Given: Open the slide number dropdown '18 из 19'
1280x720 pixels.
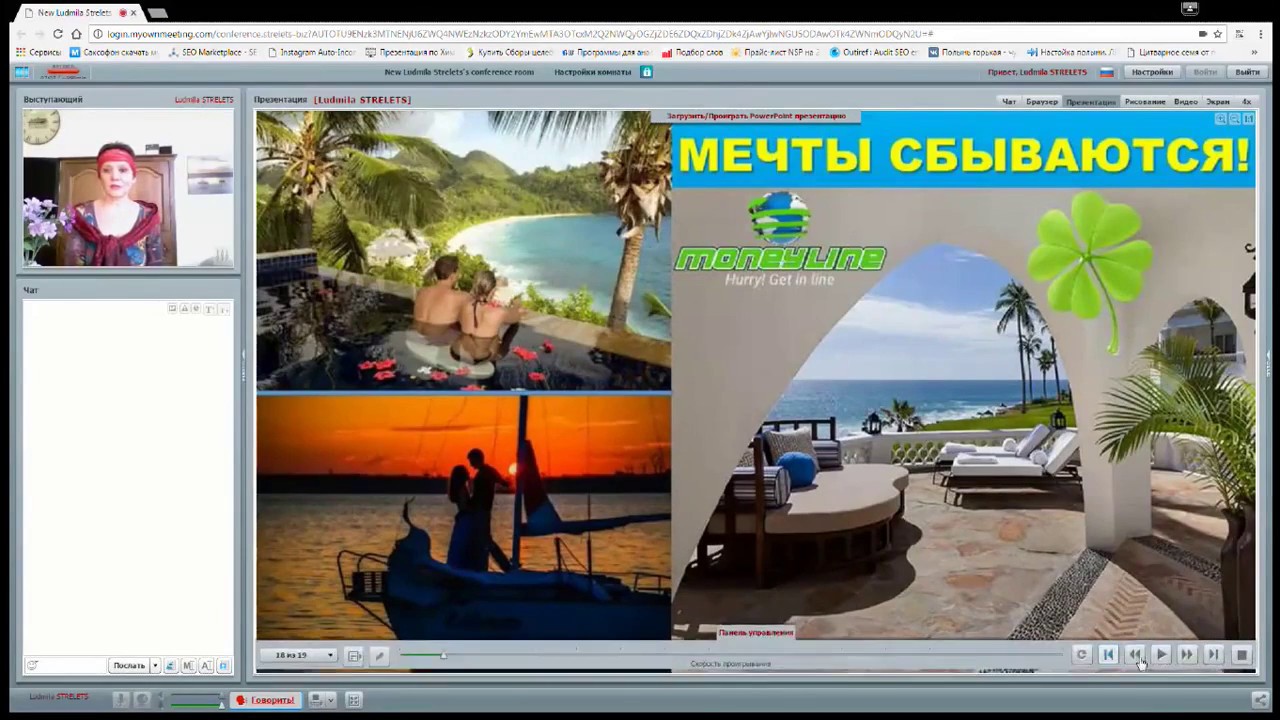Looking at the screenshot, I should 298,655.
